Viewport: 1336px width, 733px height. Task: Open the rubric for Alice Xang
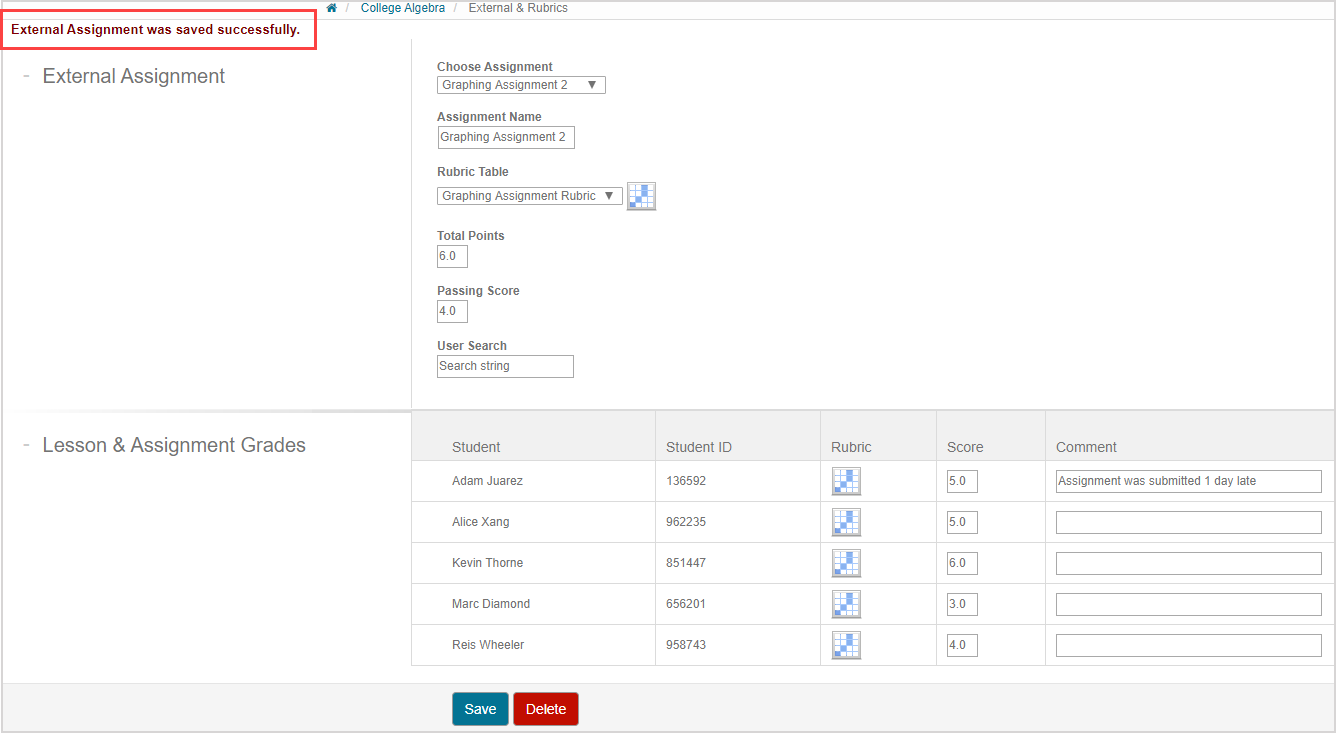coord(846,522)
